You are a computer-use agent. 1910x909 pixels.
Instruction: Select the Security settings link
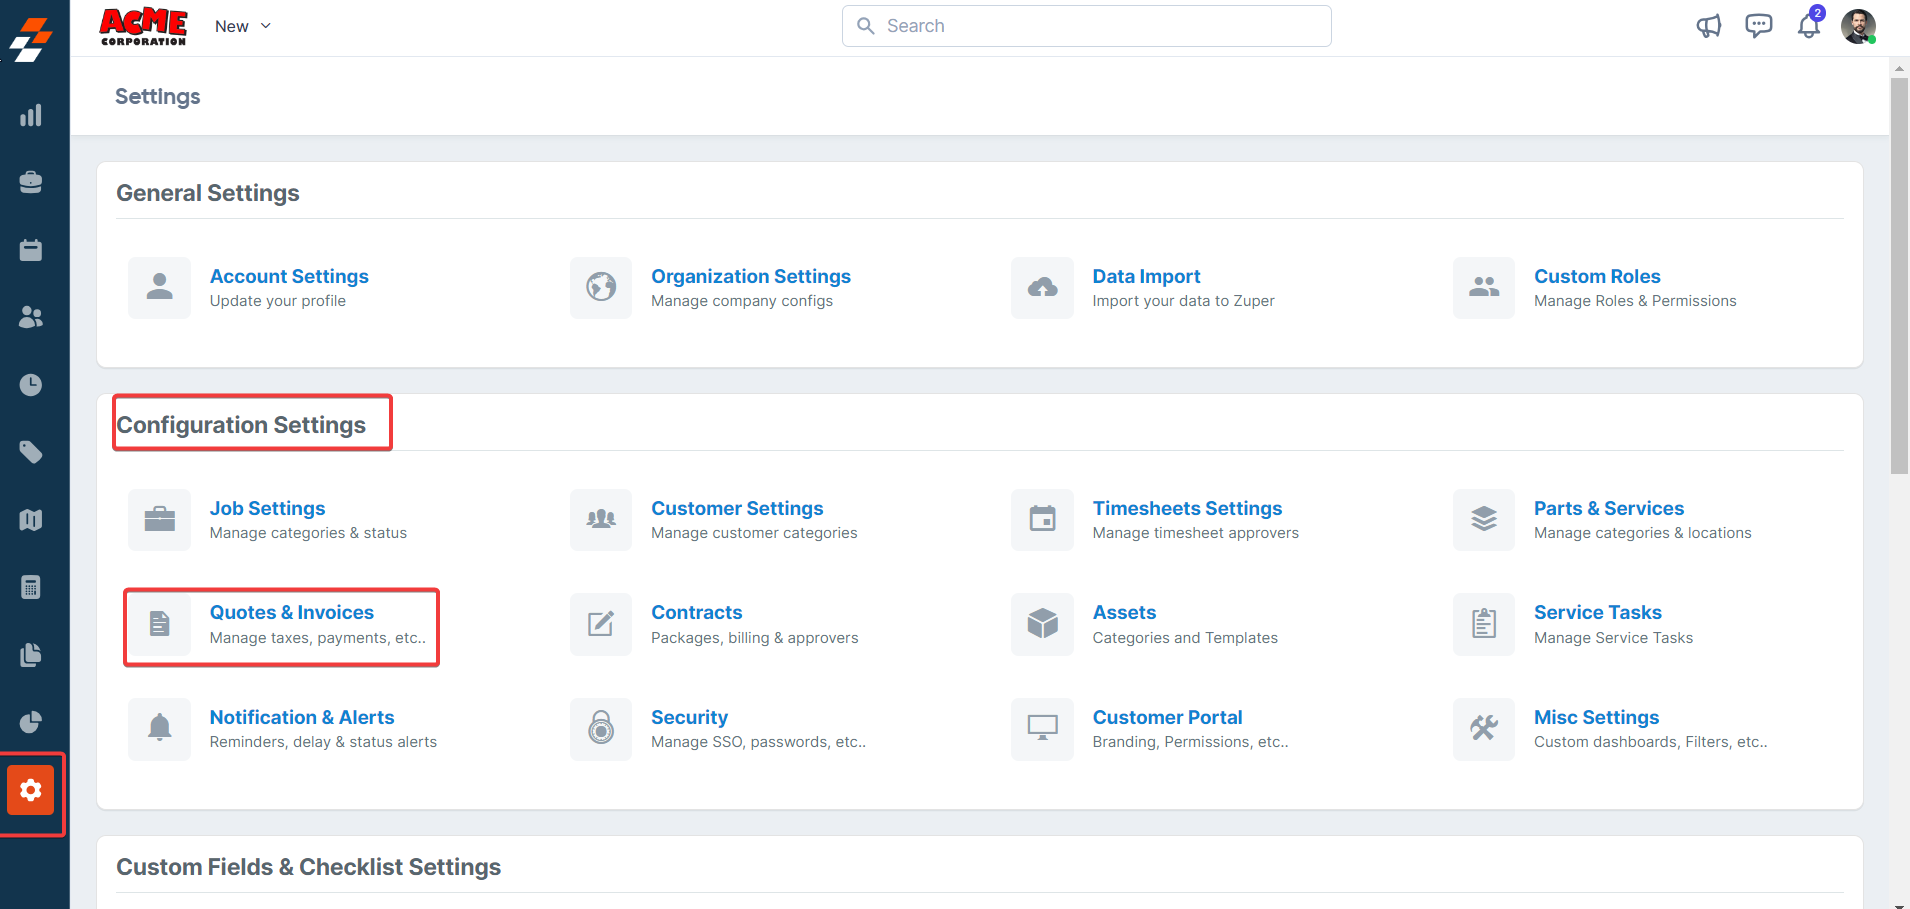(689, 718)
